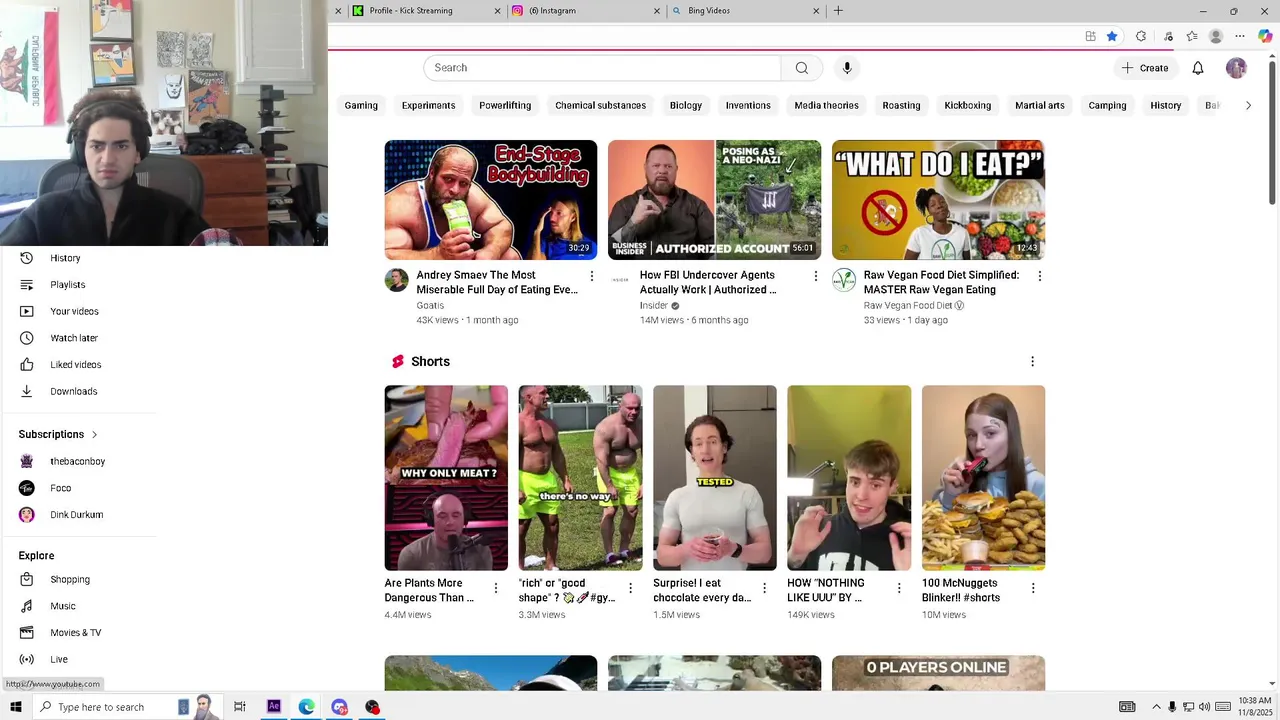
Task: Open options menu for FBI Undercover video
Action: [x=816, y=276]
